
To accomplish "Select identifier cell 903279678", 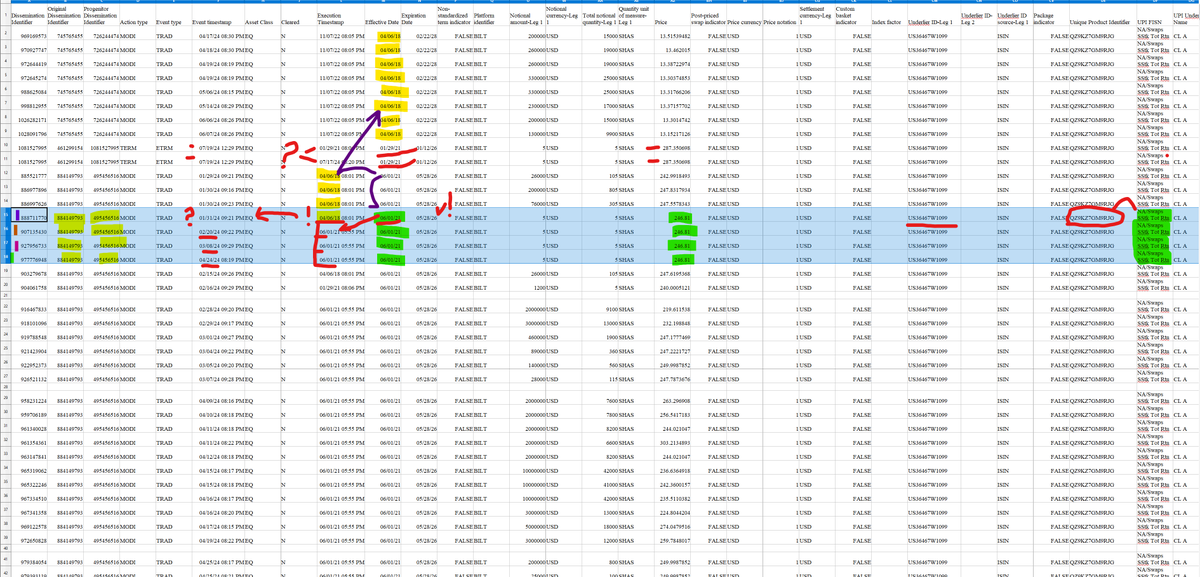I will [27, 272].
